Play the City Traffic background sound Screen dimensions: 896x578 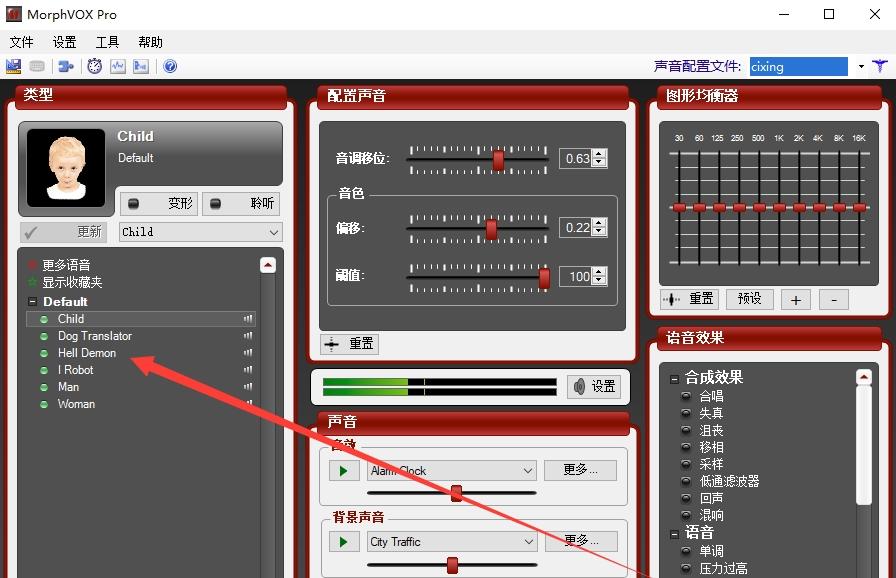[344, 541]
